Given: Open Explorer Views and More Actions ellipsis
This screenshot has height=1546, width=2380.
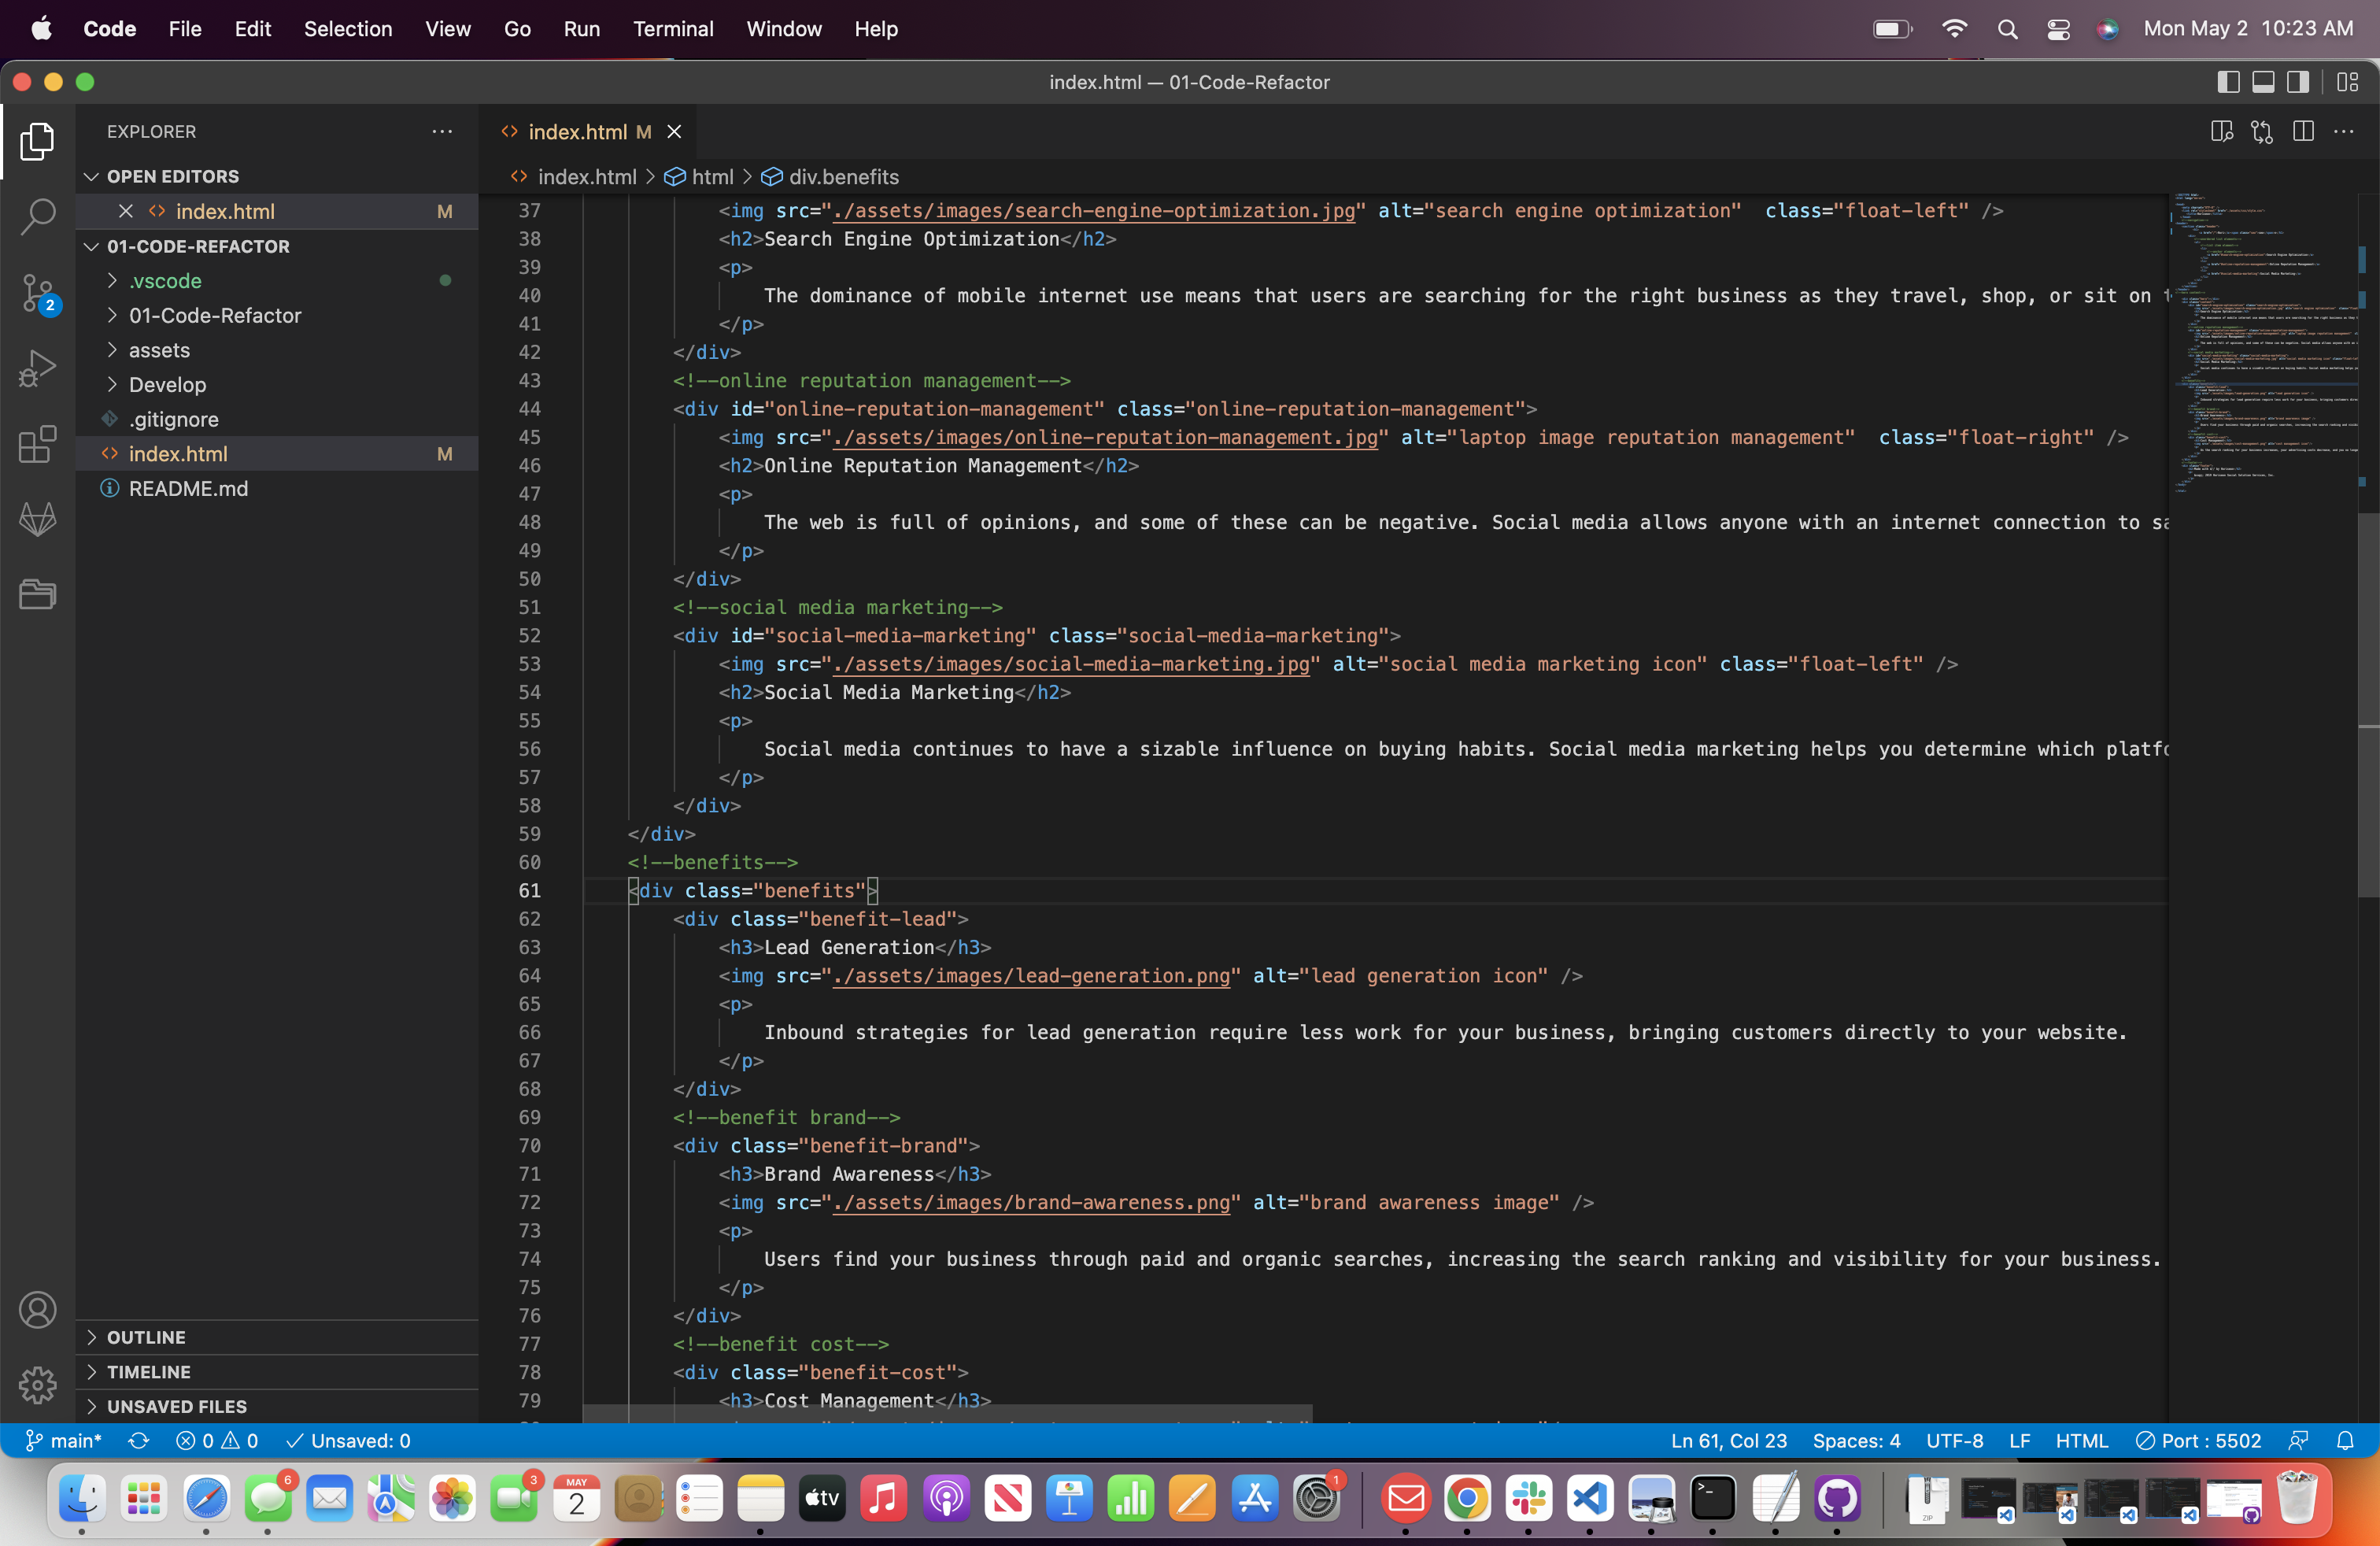Looking at the screenshot, I should point(442,131).
